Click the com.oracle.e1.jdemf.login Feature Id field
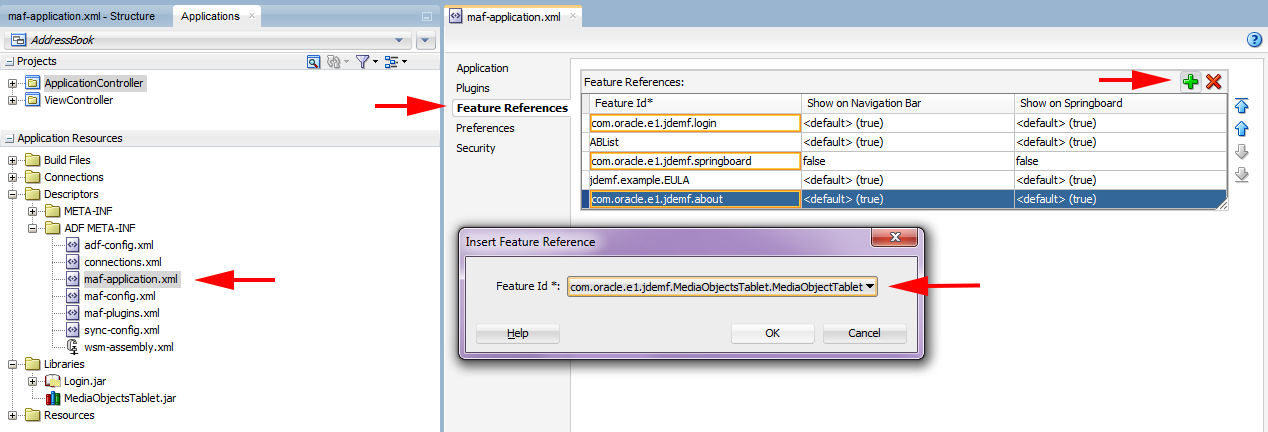This screenshot has height=432, width=1268. coord(695,123)
